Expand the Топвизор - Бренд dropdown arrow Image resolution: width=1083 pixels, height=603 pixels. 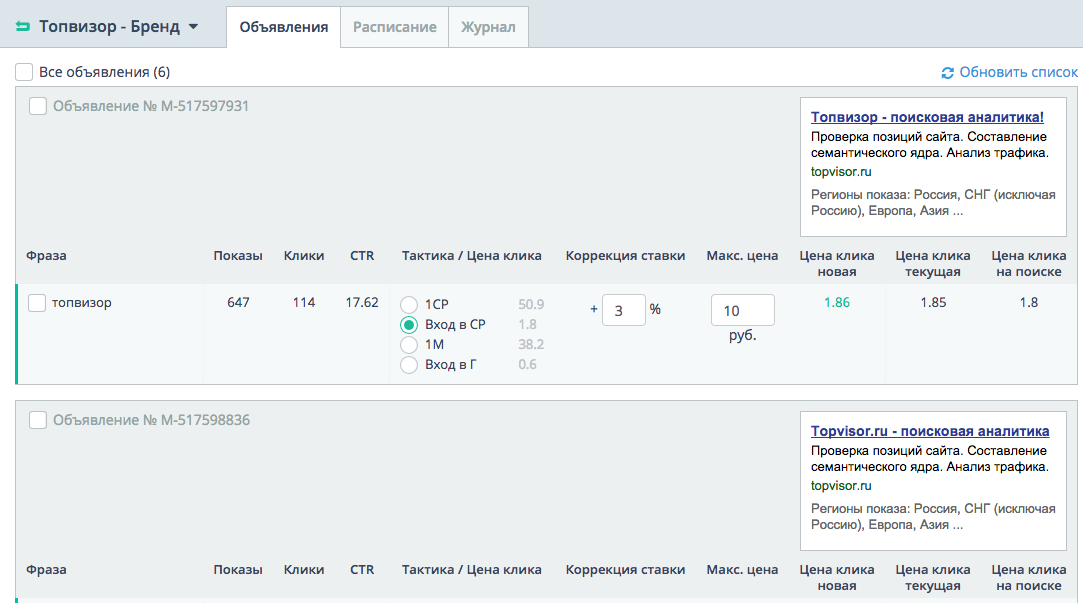193,27
